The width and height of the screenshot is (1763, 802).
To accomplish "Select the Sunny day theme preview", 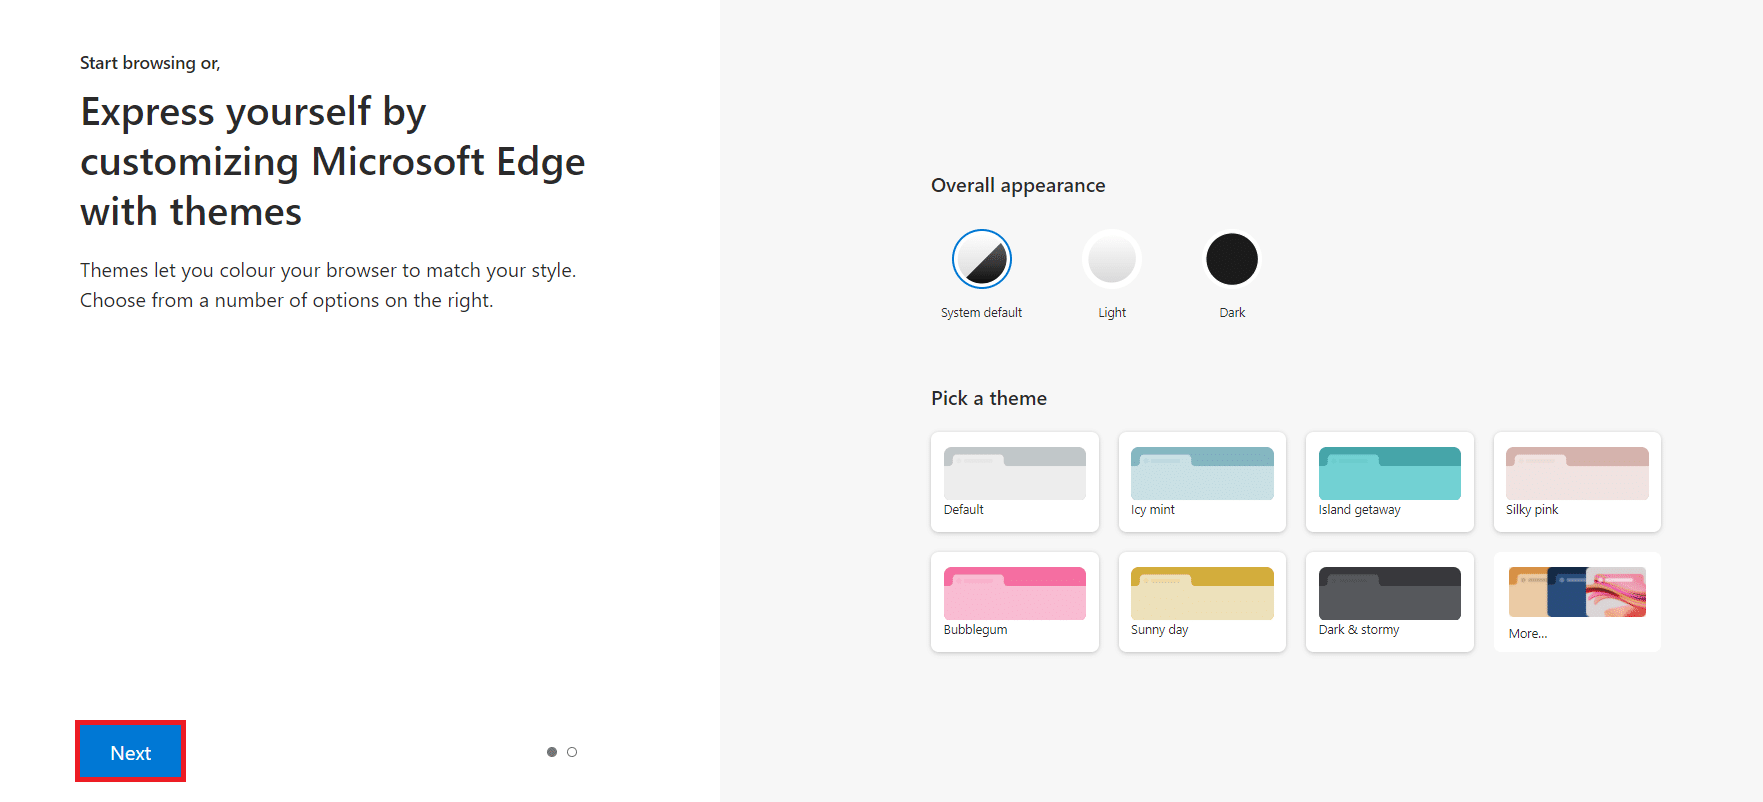I will pos(1201,593).
